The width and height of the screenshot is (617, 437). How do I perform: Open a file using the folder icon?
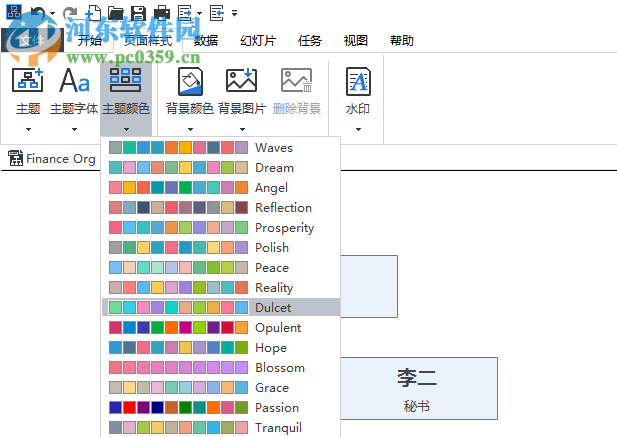tap(116, 13)
